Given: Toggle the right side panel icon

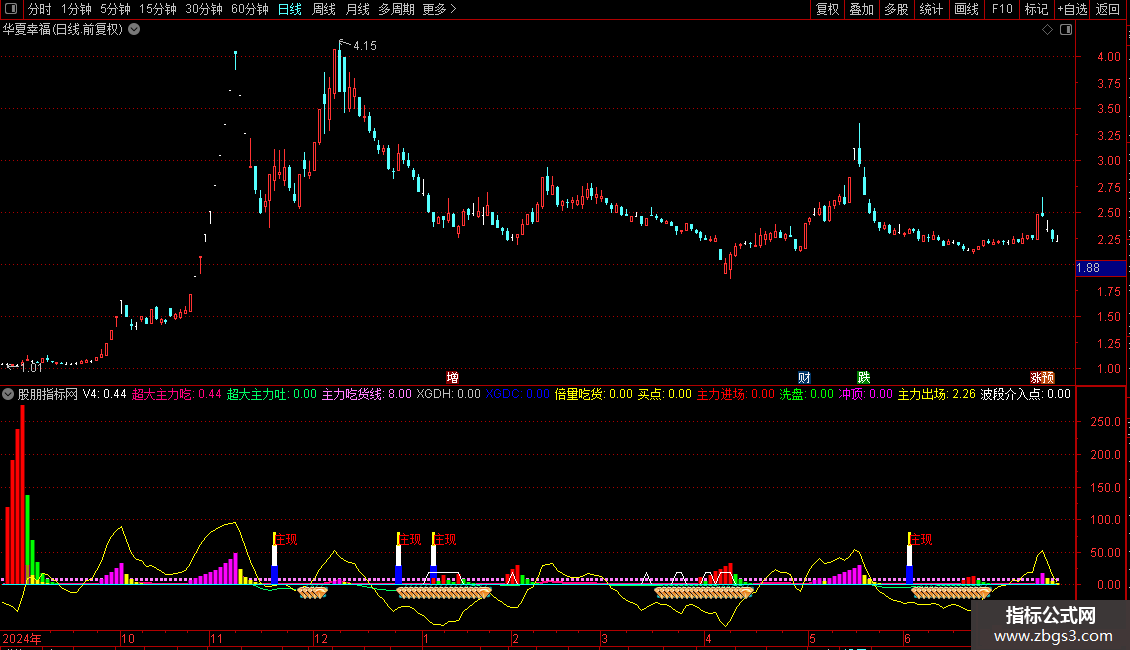Looking at the screenshot, I should coord(1066,30).
